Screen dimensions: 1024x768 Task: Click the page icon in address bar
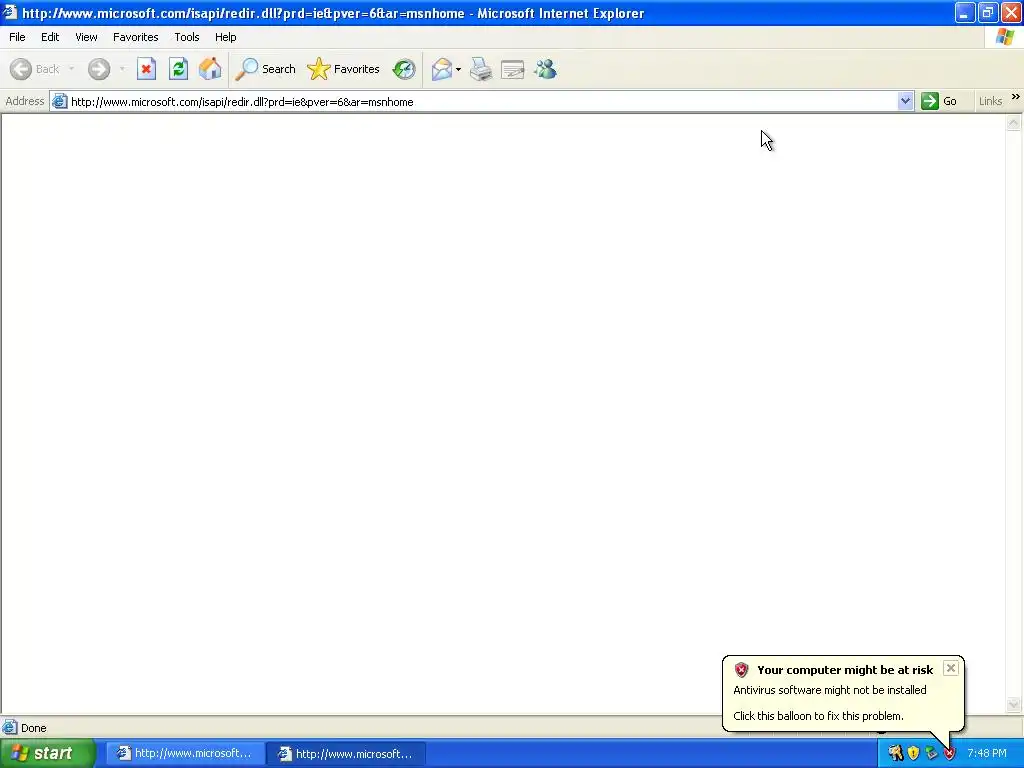click(59, 101)
